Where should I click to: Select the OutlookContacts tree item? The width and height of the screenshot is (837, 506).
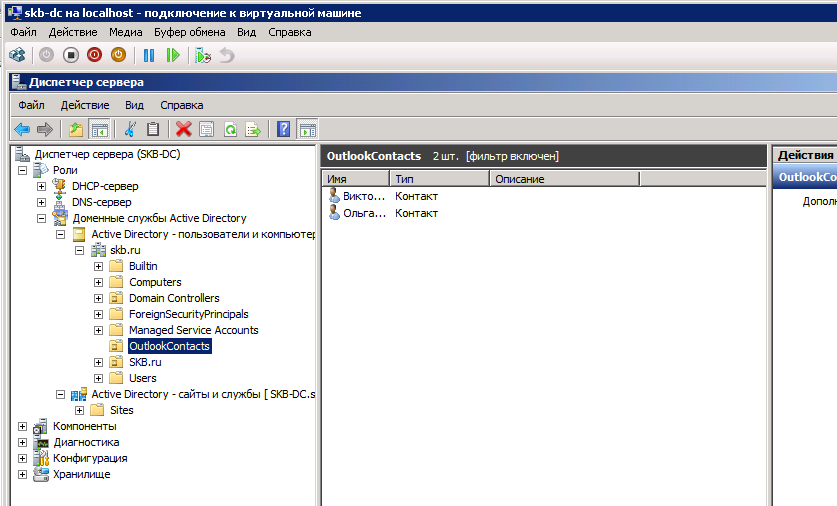(x=170, y=346)
